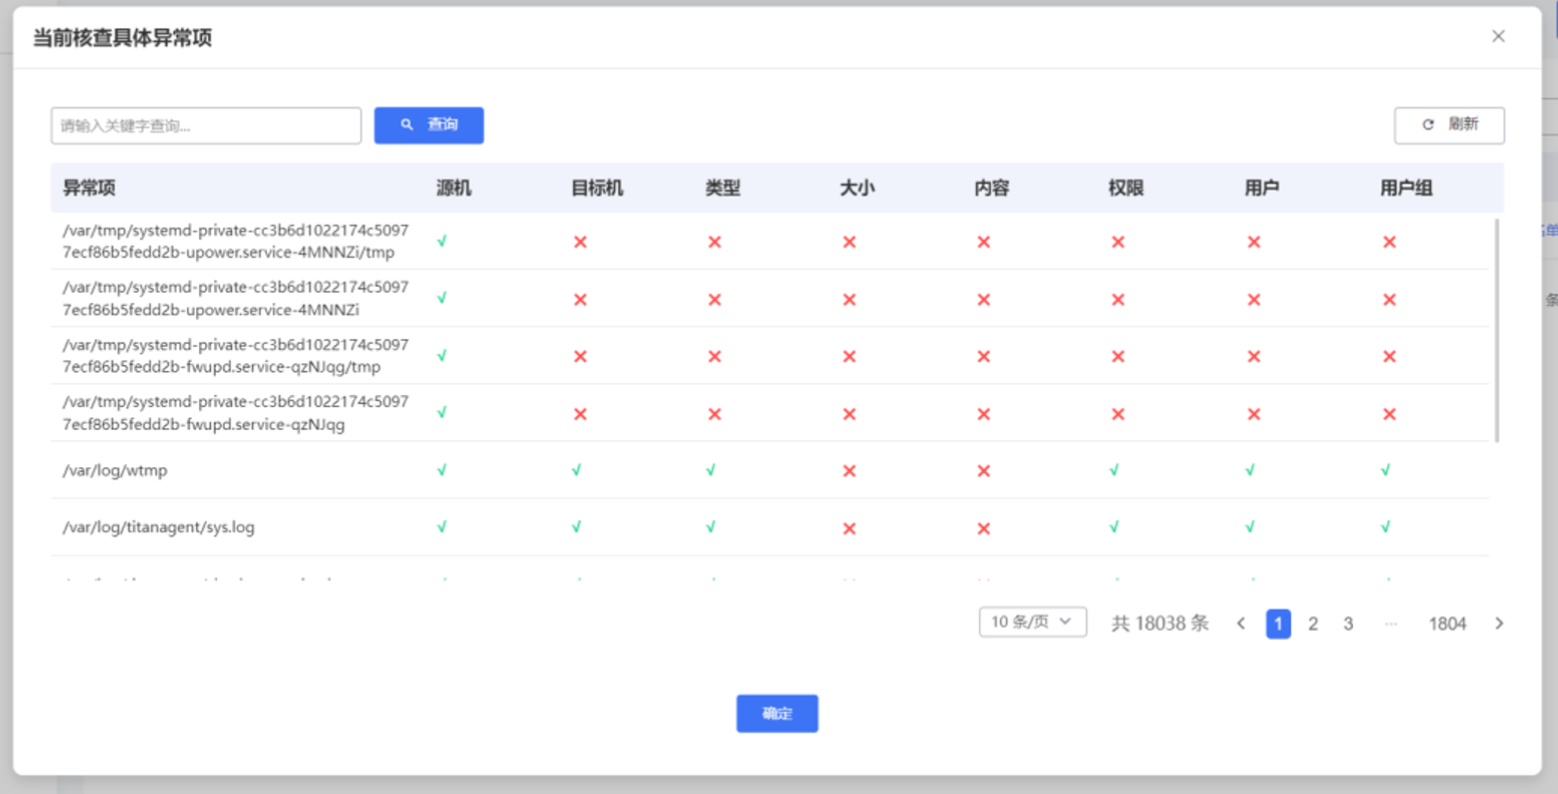Select the upower.service-4MNNZi/tmp path entry

(x=235, y=241)
